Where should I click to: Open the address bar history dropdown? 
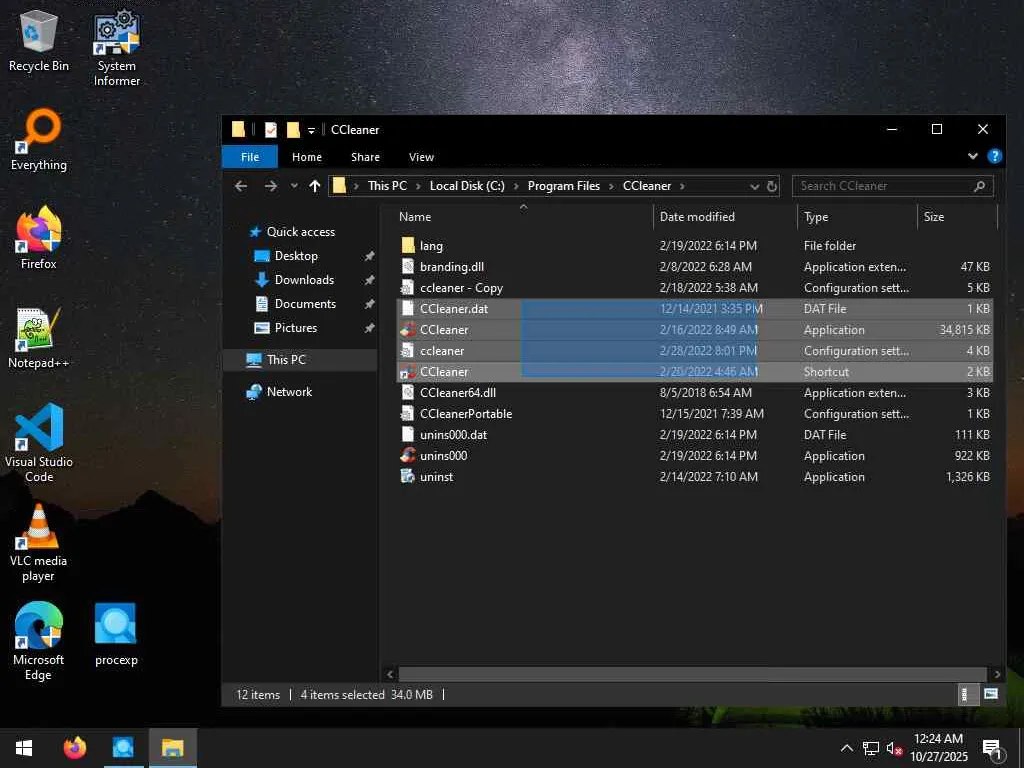click(754, 186)
